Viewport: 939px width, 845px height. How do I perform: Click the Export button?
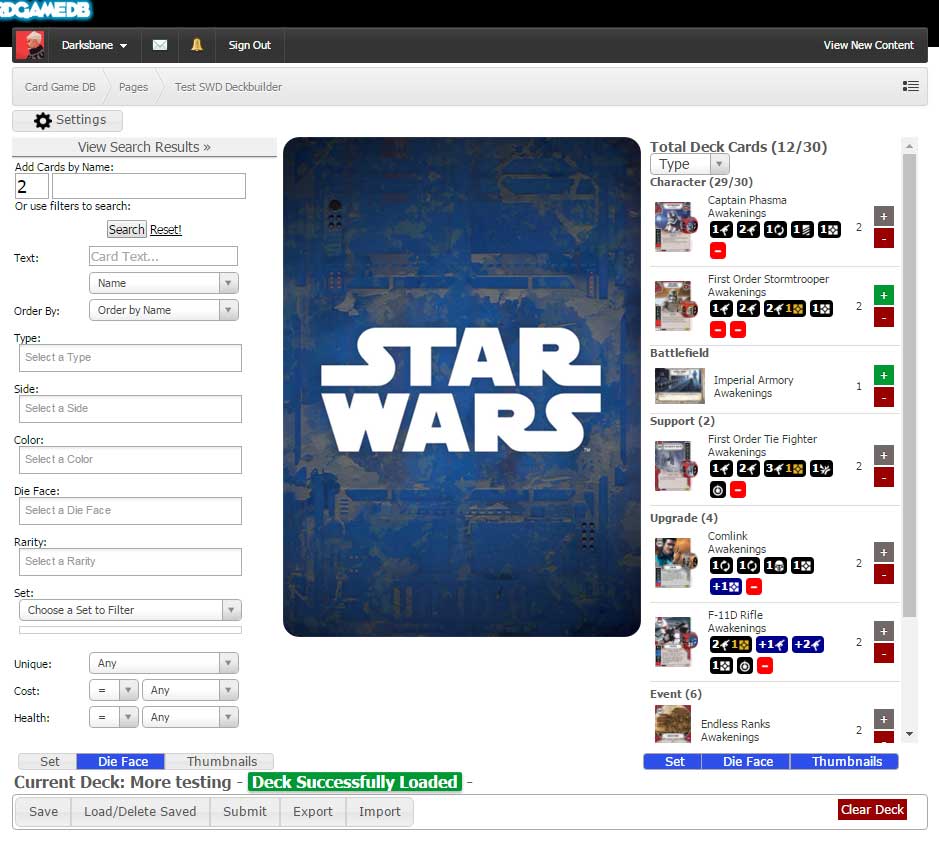pyautogui.click(x=313, y=811)
